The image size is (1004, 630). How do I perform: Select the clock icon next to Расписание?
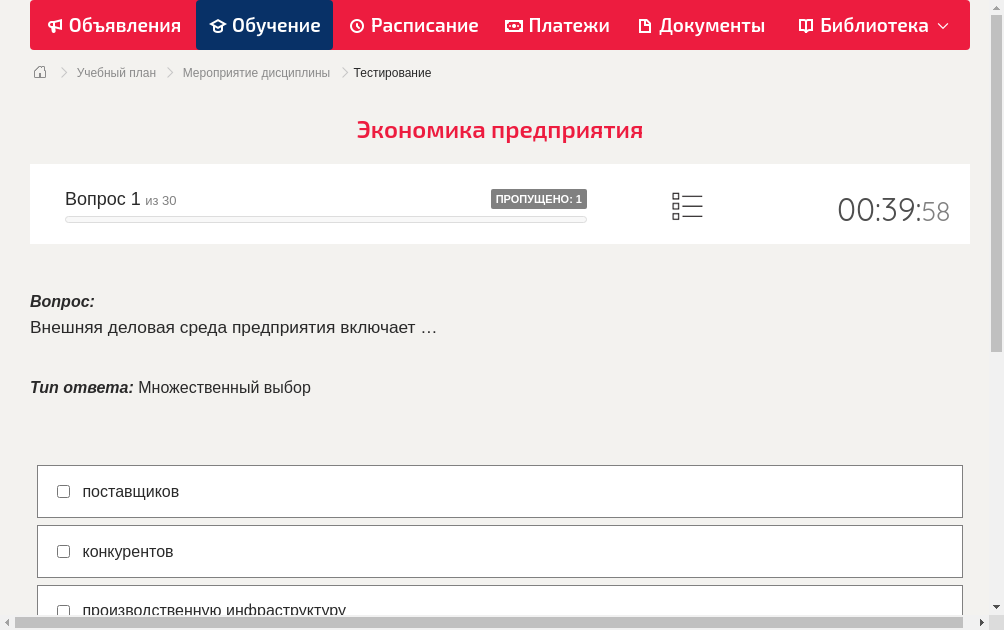tap(356, 25)
